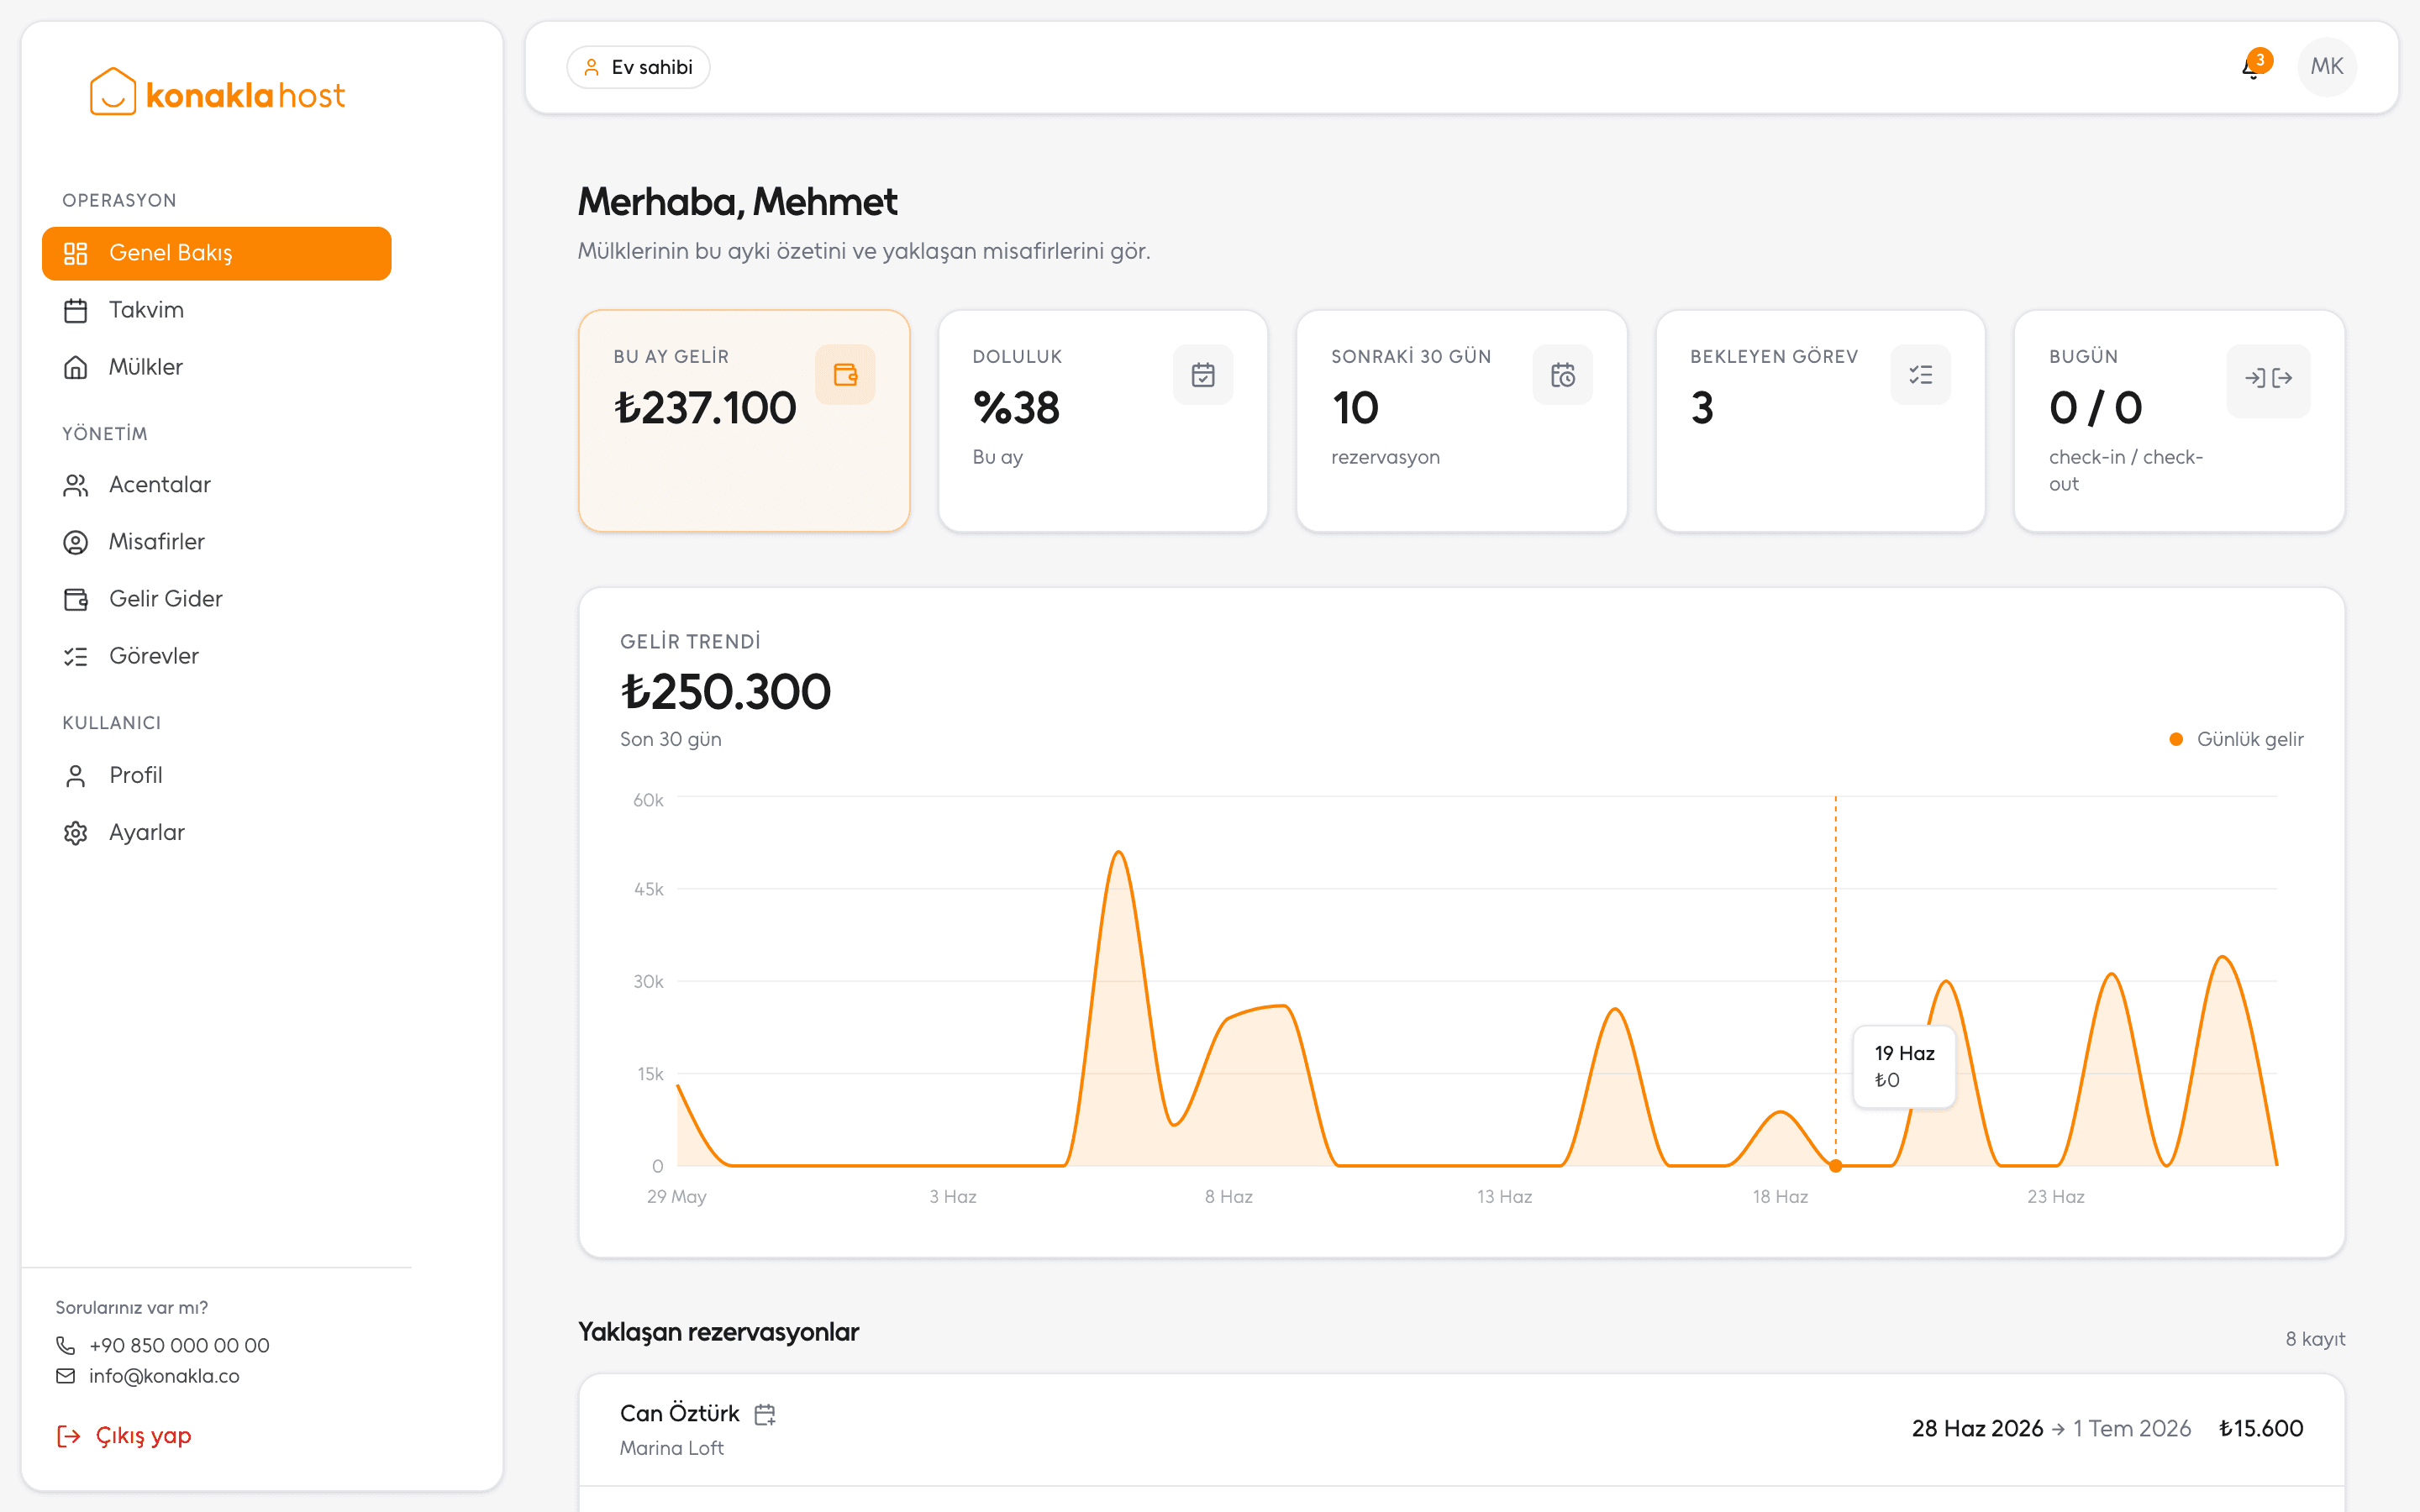Screen dimensions: 2420x1512
Task: Click the MK user avatar
Action: tap(2326, 67)
